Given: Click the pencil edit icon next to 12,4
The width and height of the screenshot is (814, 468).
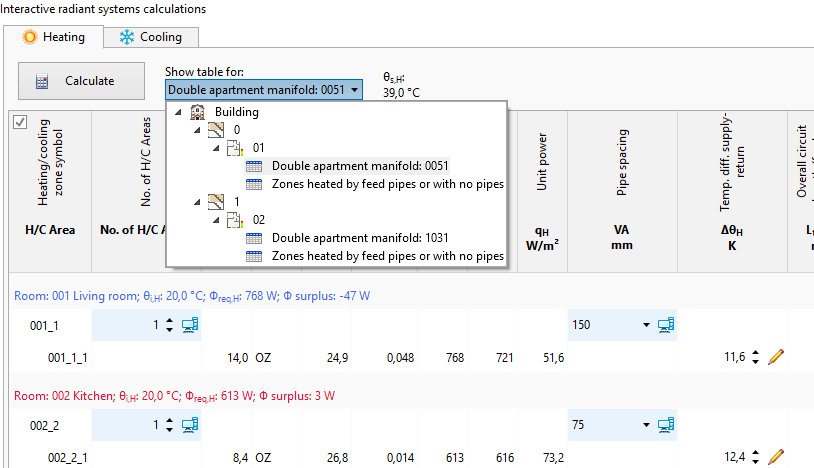Looking at the screenshot, I should coord(775,457).
